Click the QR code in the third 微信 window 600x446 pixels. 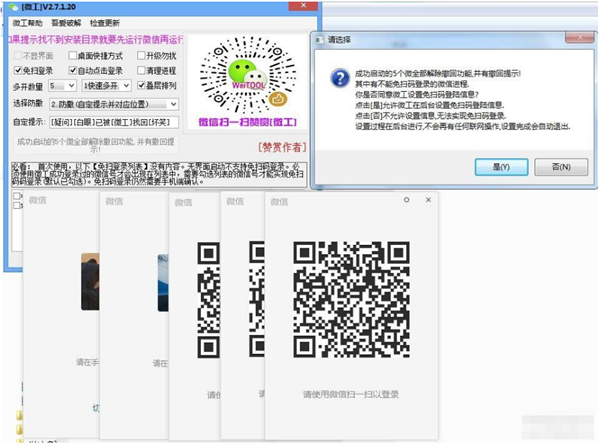coord(209,300)
